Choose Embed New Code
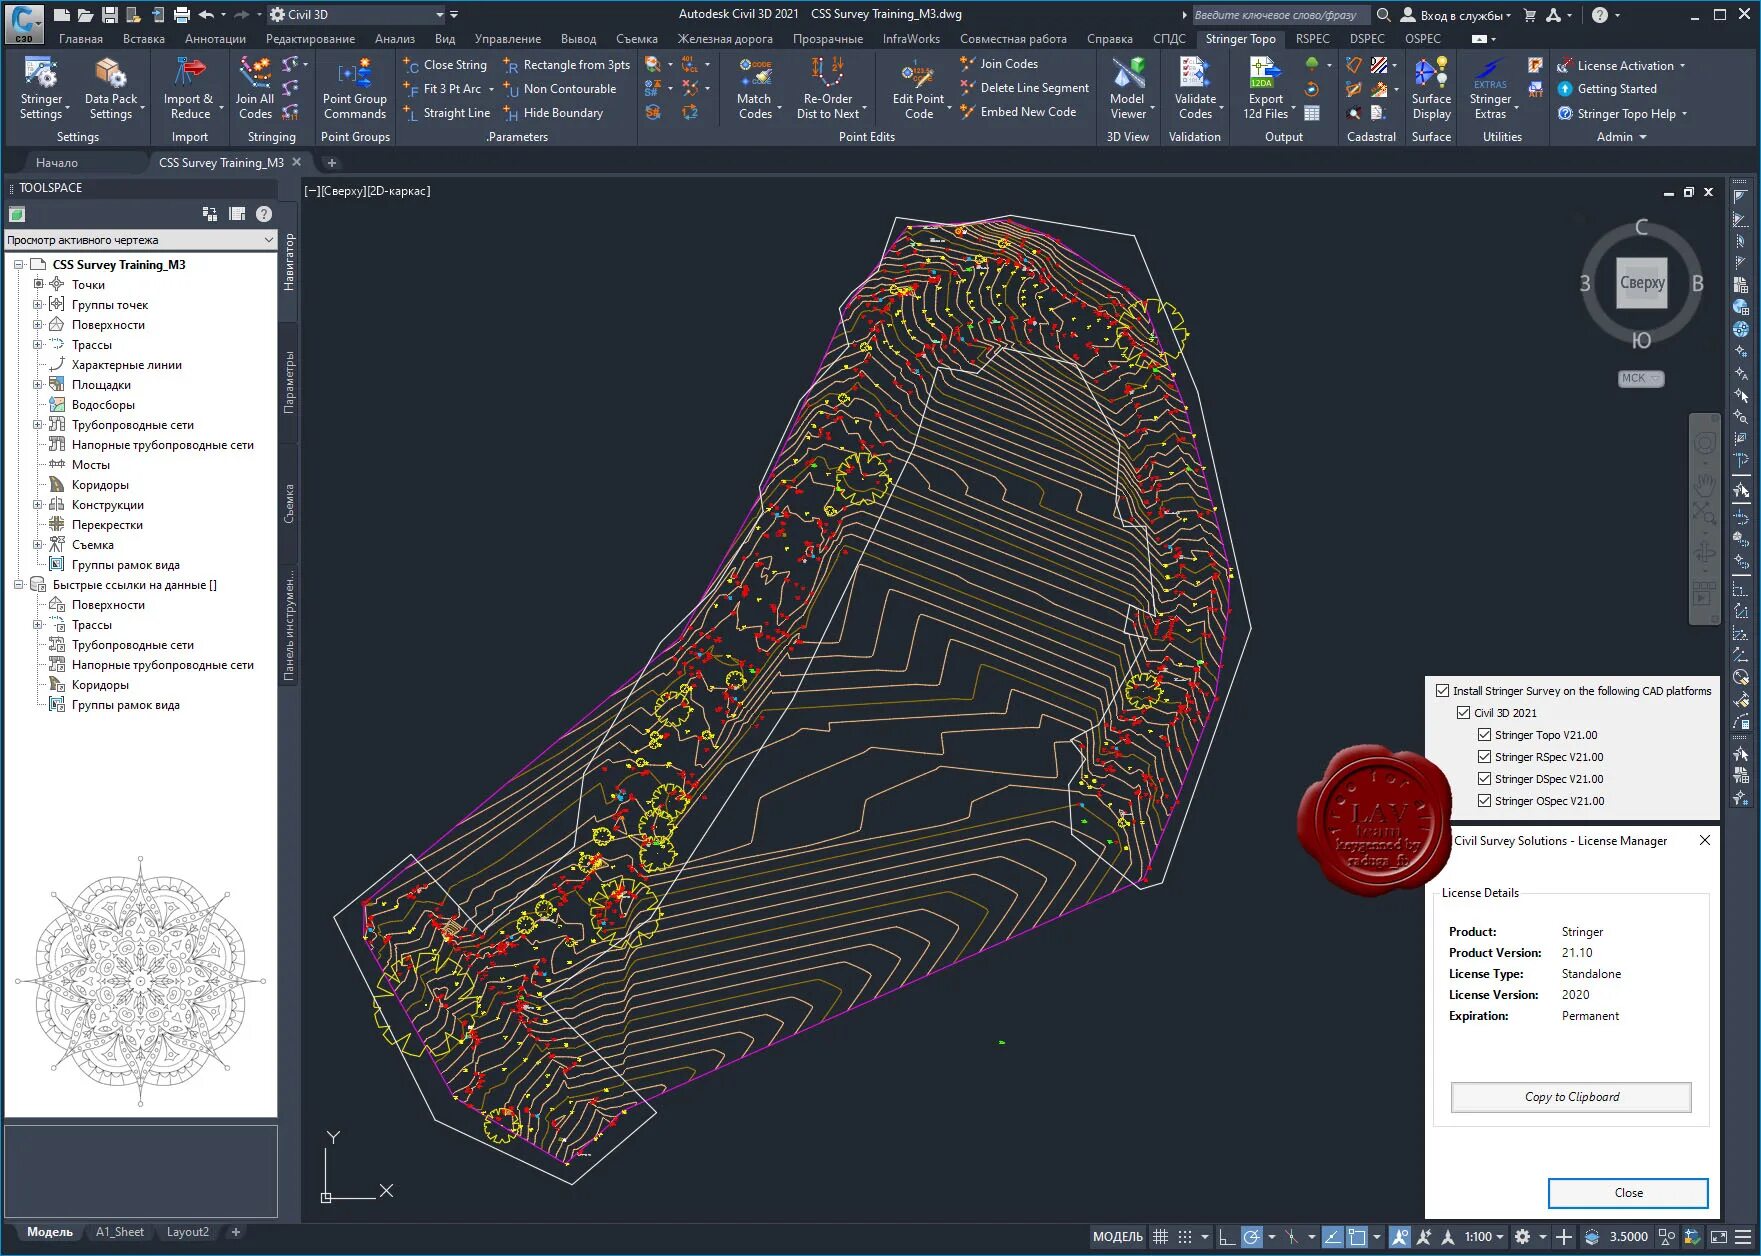Screen dimensions: 1761x1256 [x=1018, y=112]
